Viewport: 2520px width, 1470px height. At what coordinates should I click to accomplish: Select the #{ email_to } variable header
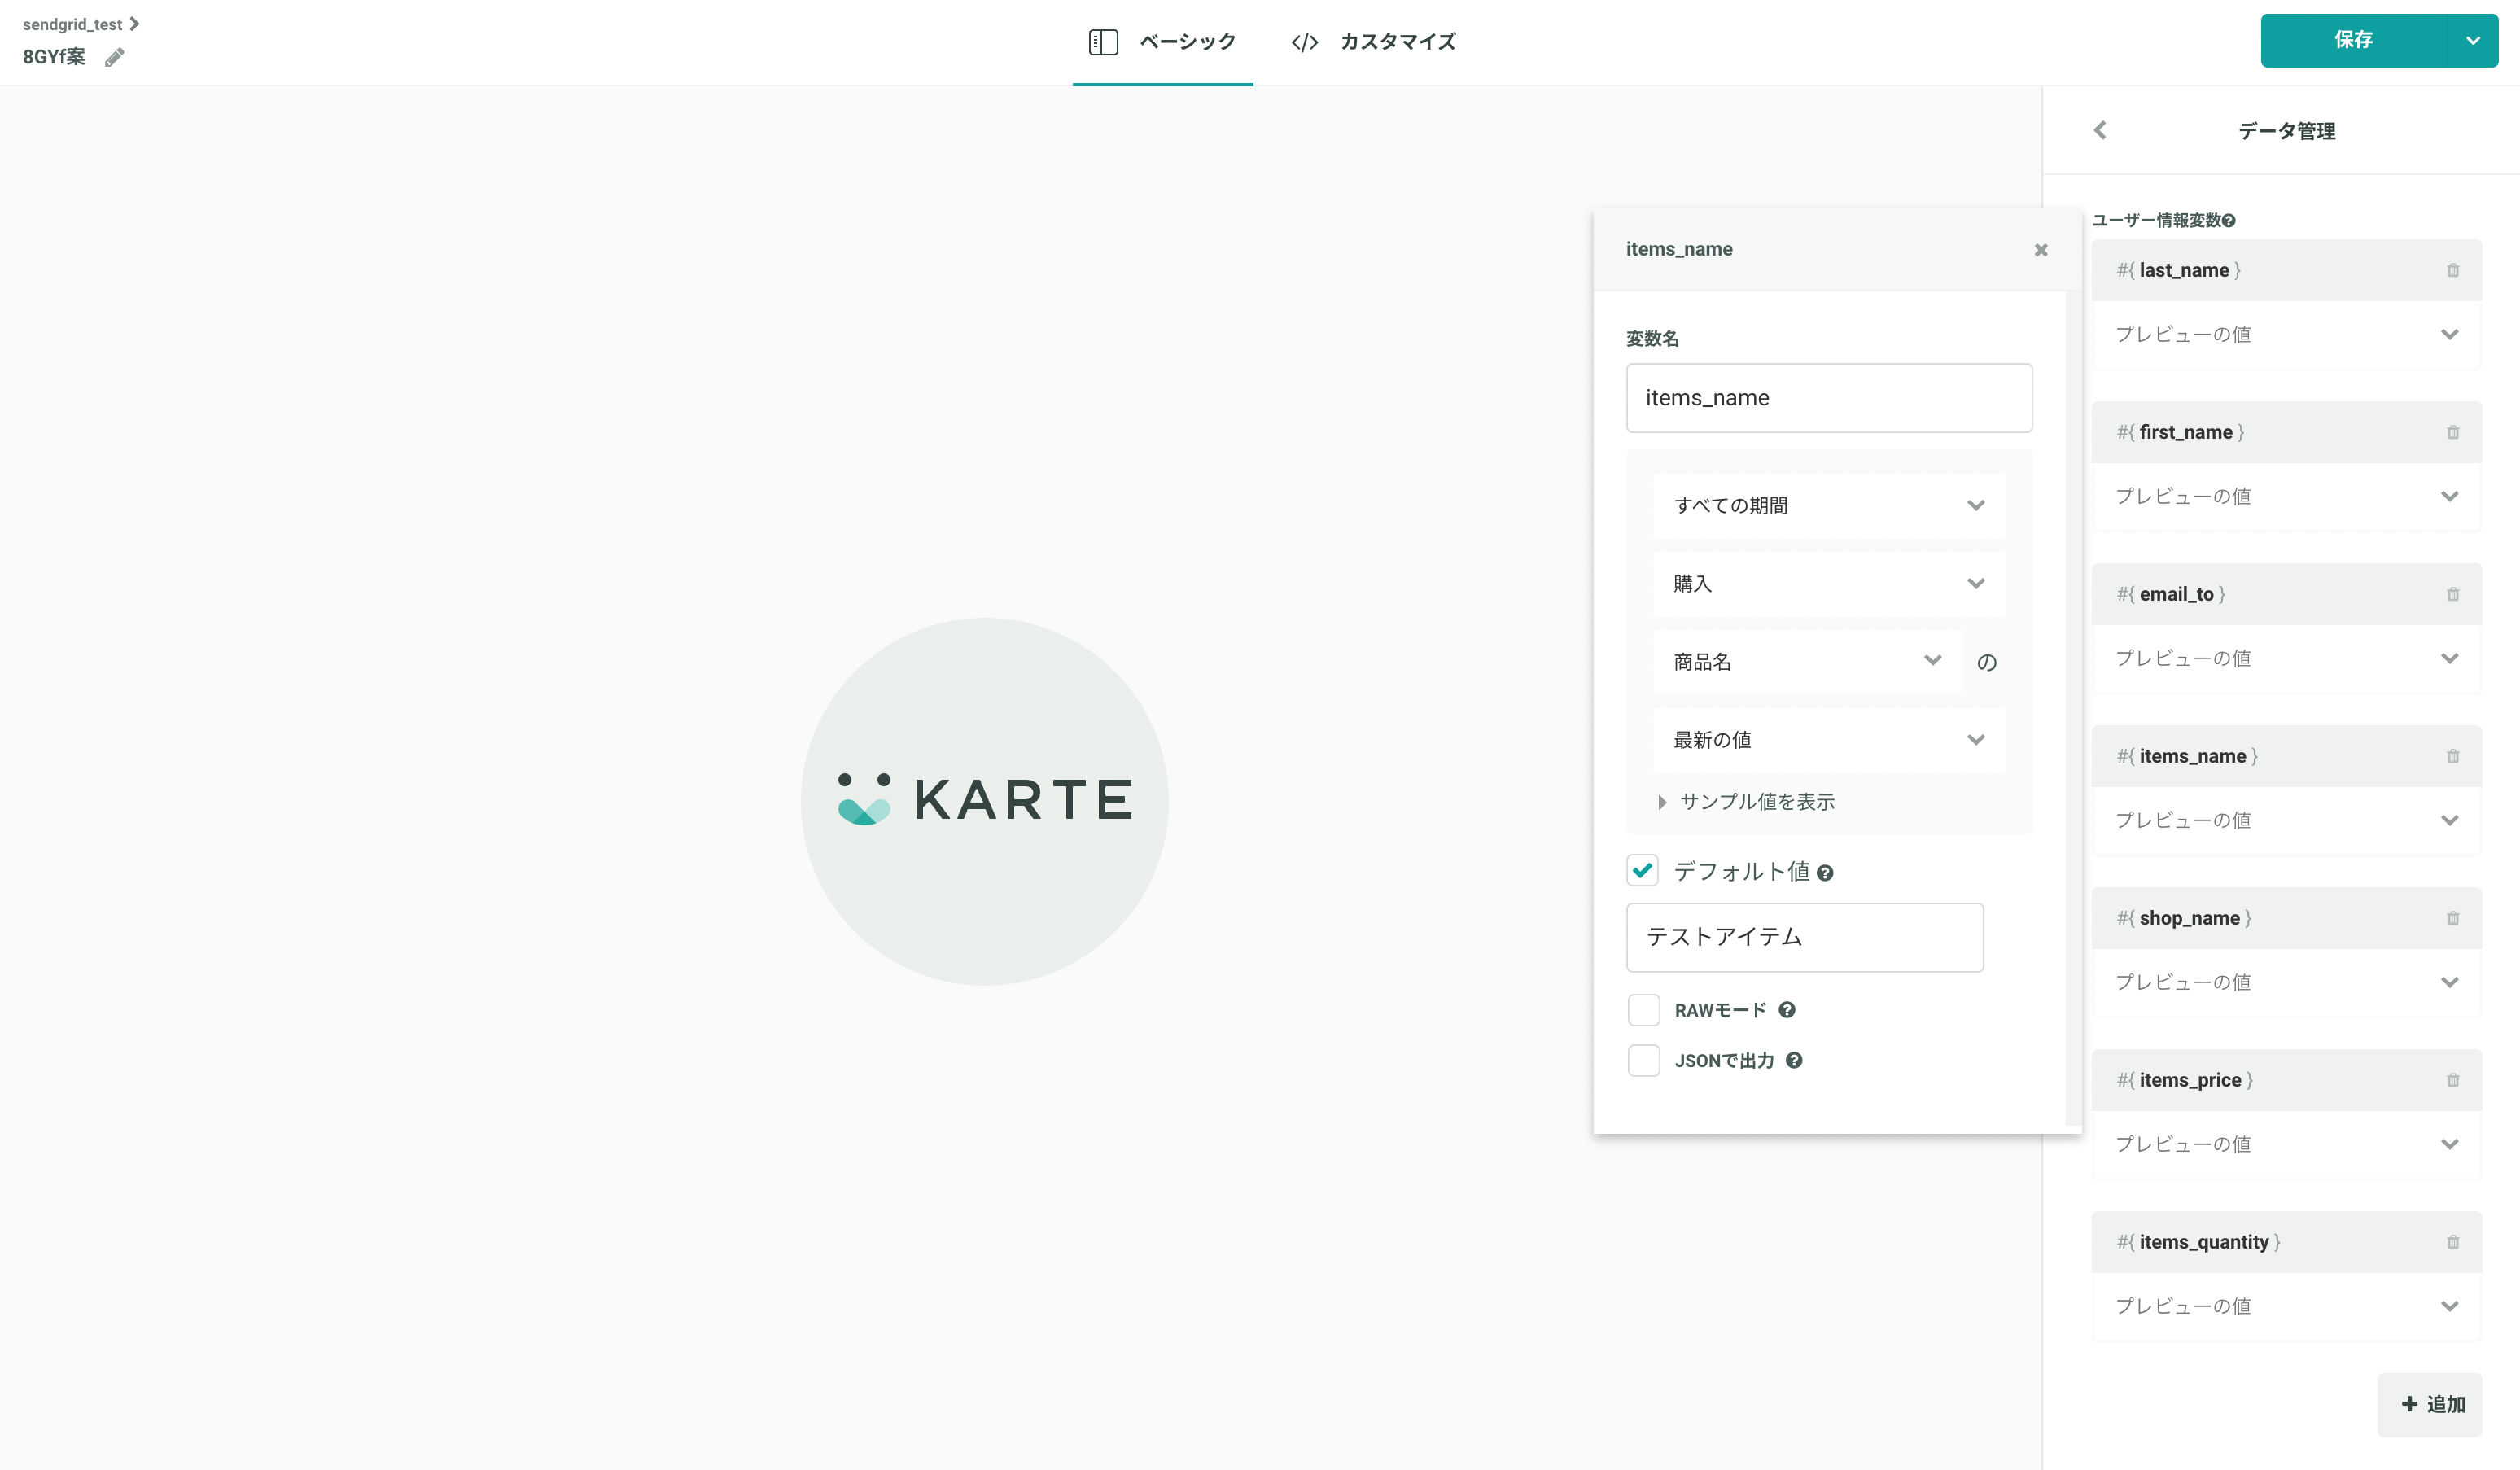[2287, 594]
